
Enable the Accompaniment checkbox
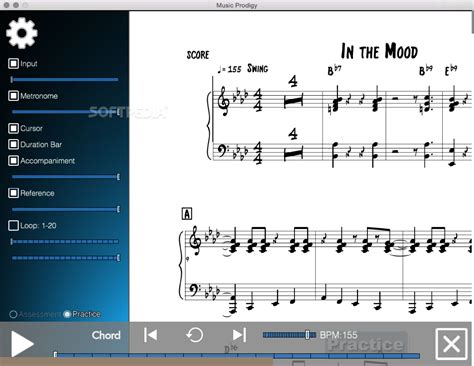click(x=13, y=160)
